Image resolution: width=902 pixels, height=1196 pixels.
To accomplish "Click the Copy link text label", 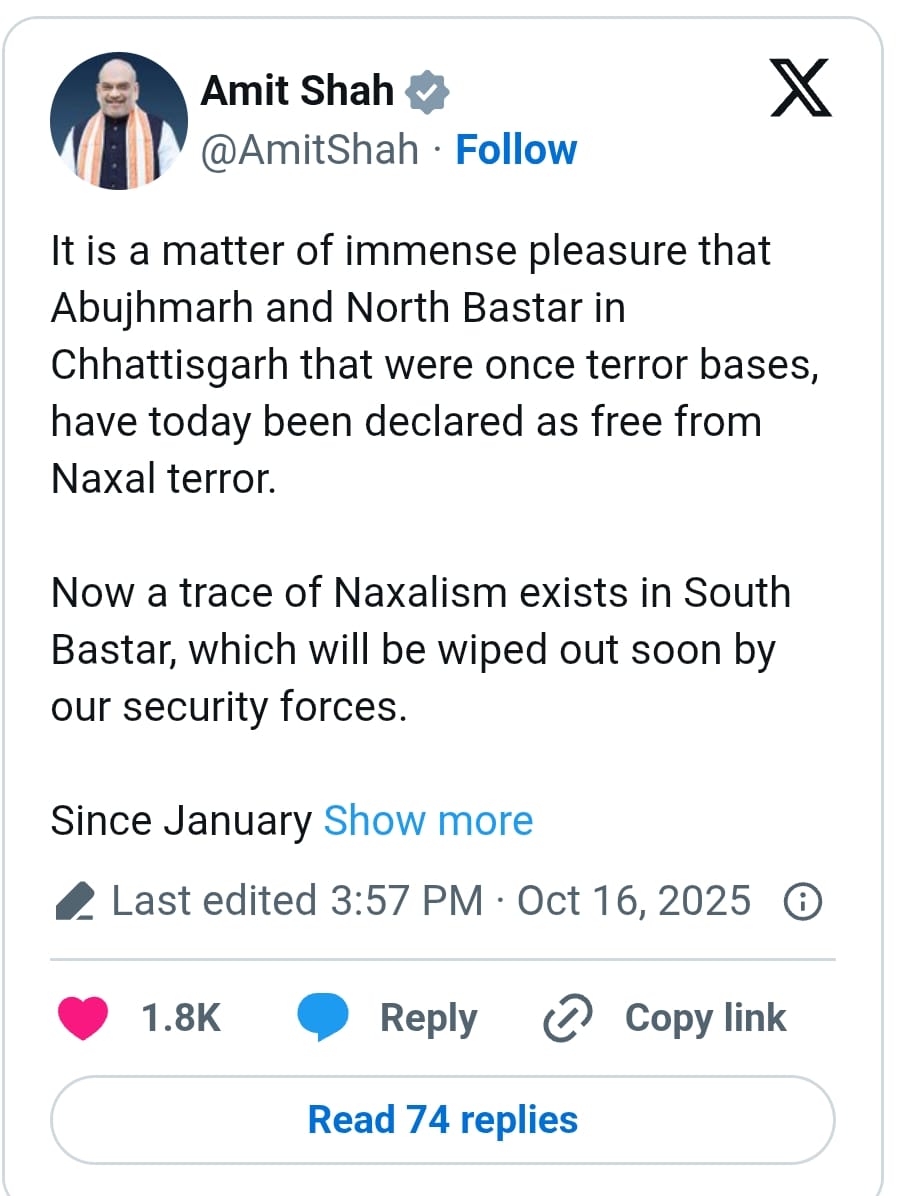I will (x=705, y=1018).
